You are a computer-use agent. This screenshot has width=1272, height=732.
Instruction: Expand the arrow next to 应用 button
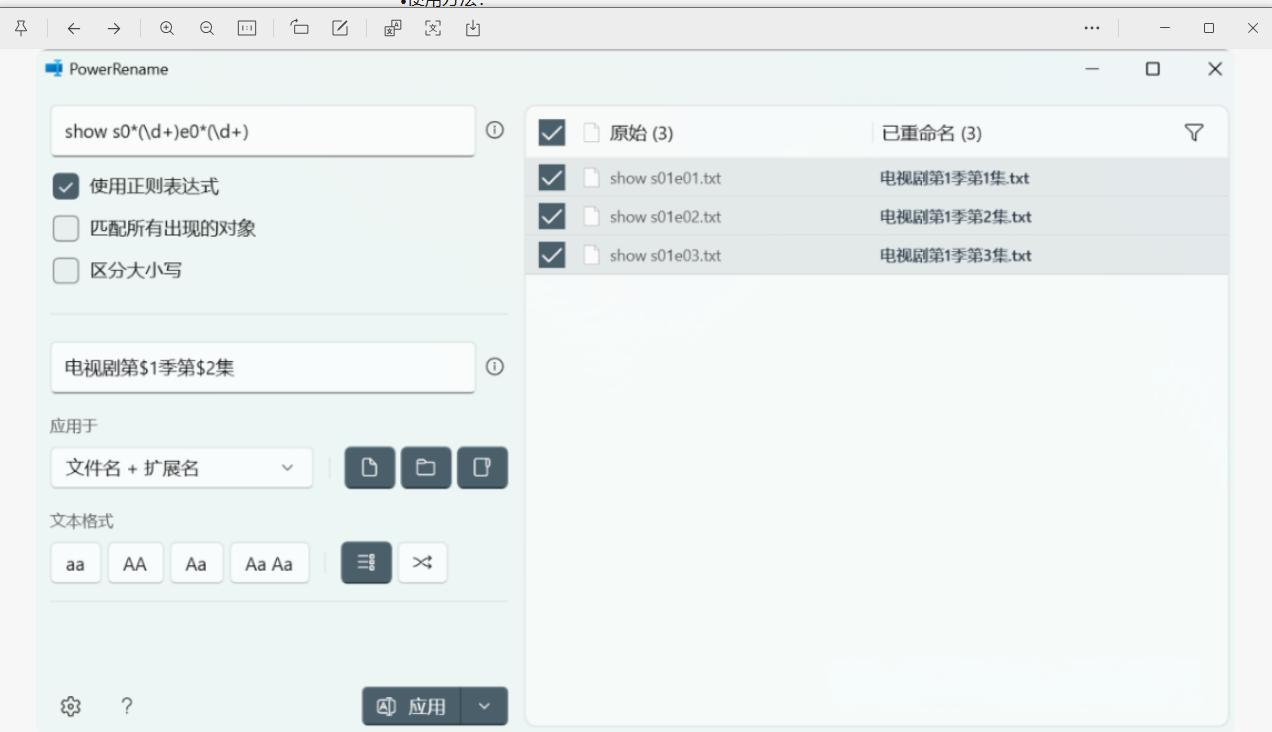(485, 707)
